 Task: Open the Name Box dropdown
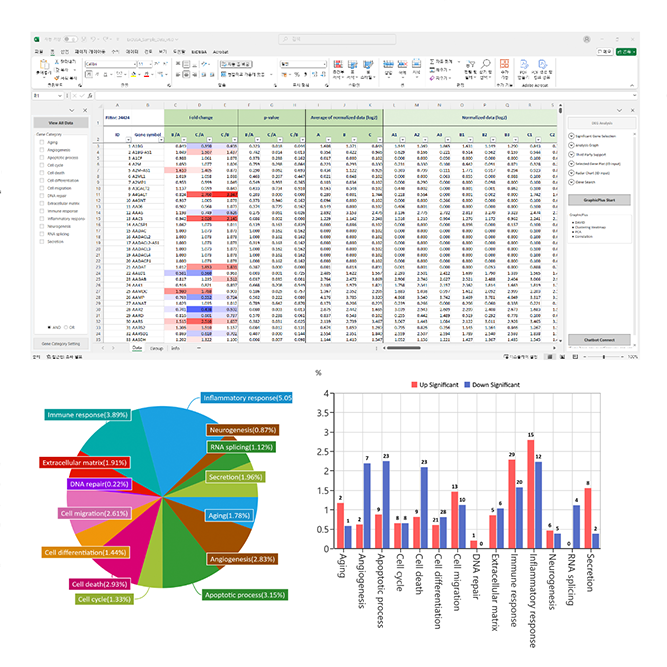click(59, 96)
